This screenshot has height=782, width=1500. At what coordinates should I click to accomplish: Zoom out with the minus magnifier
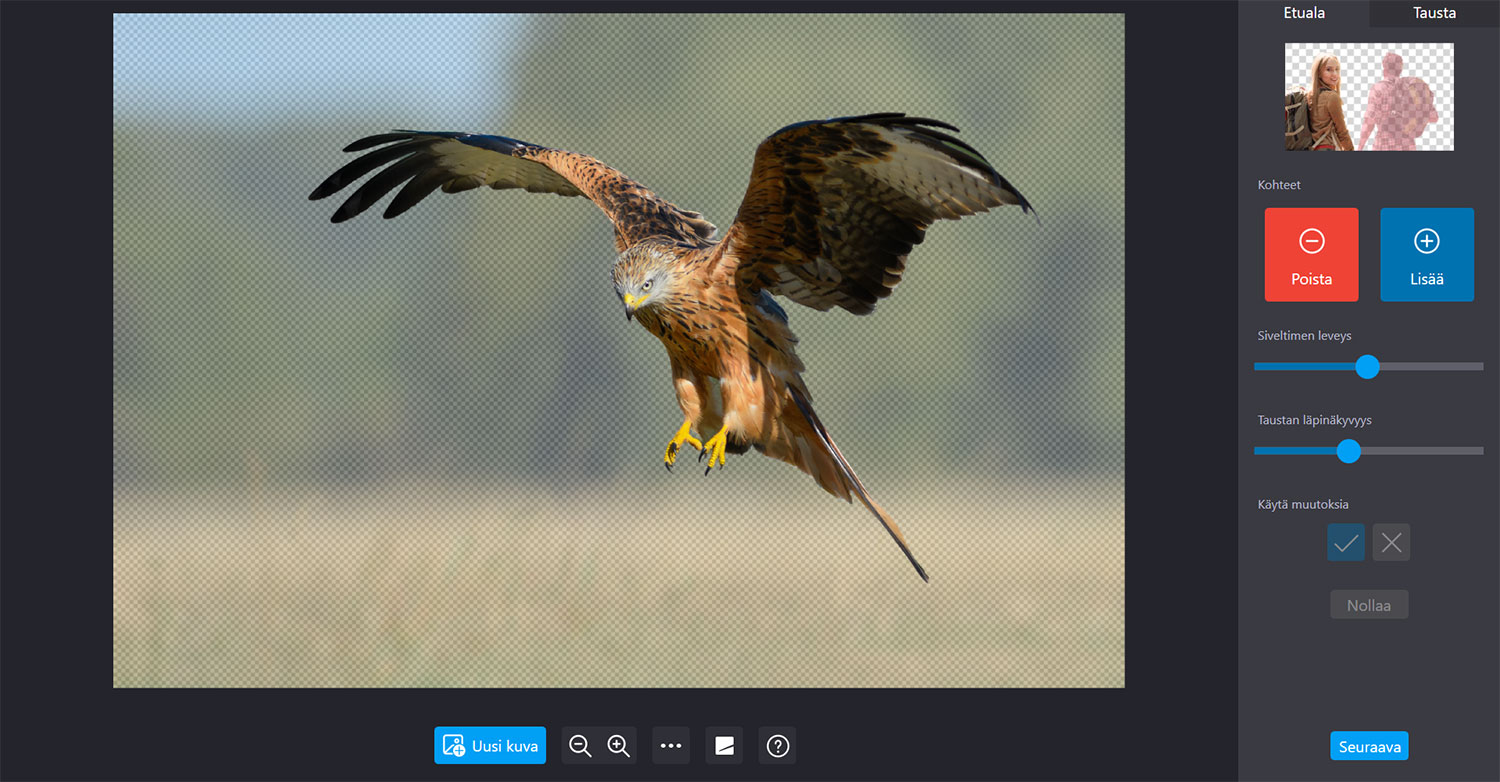point(580,746)
